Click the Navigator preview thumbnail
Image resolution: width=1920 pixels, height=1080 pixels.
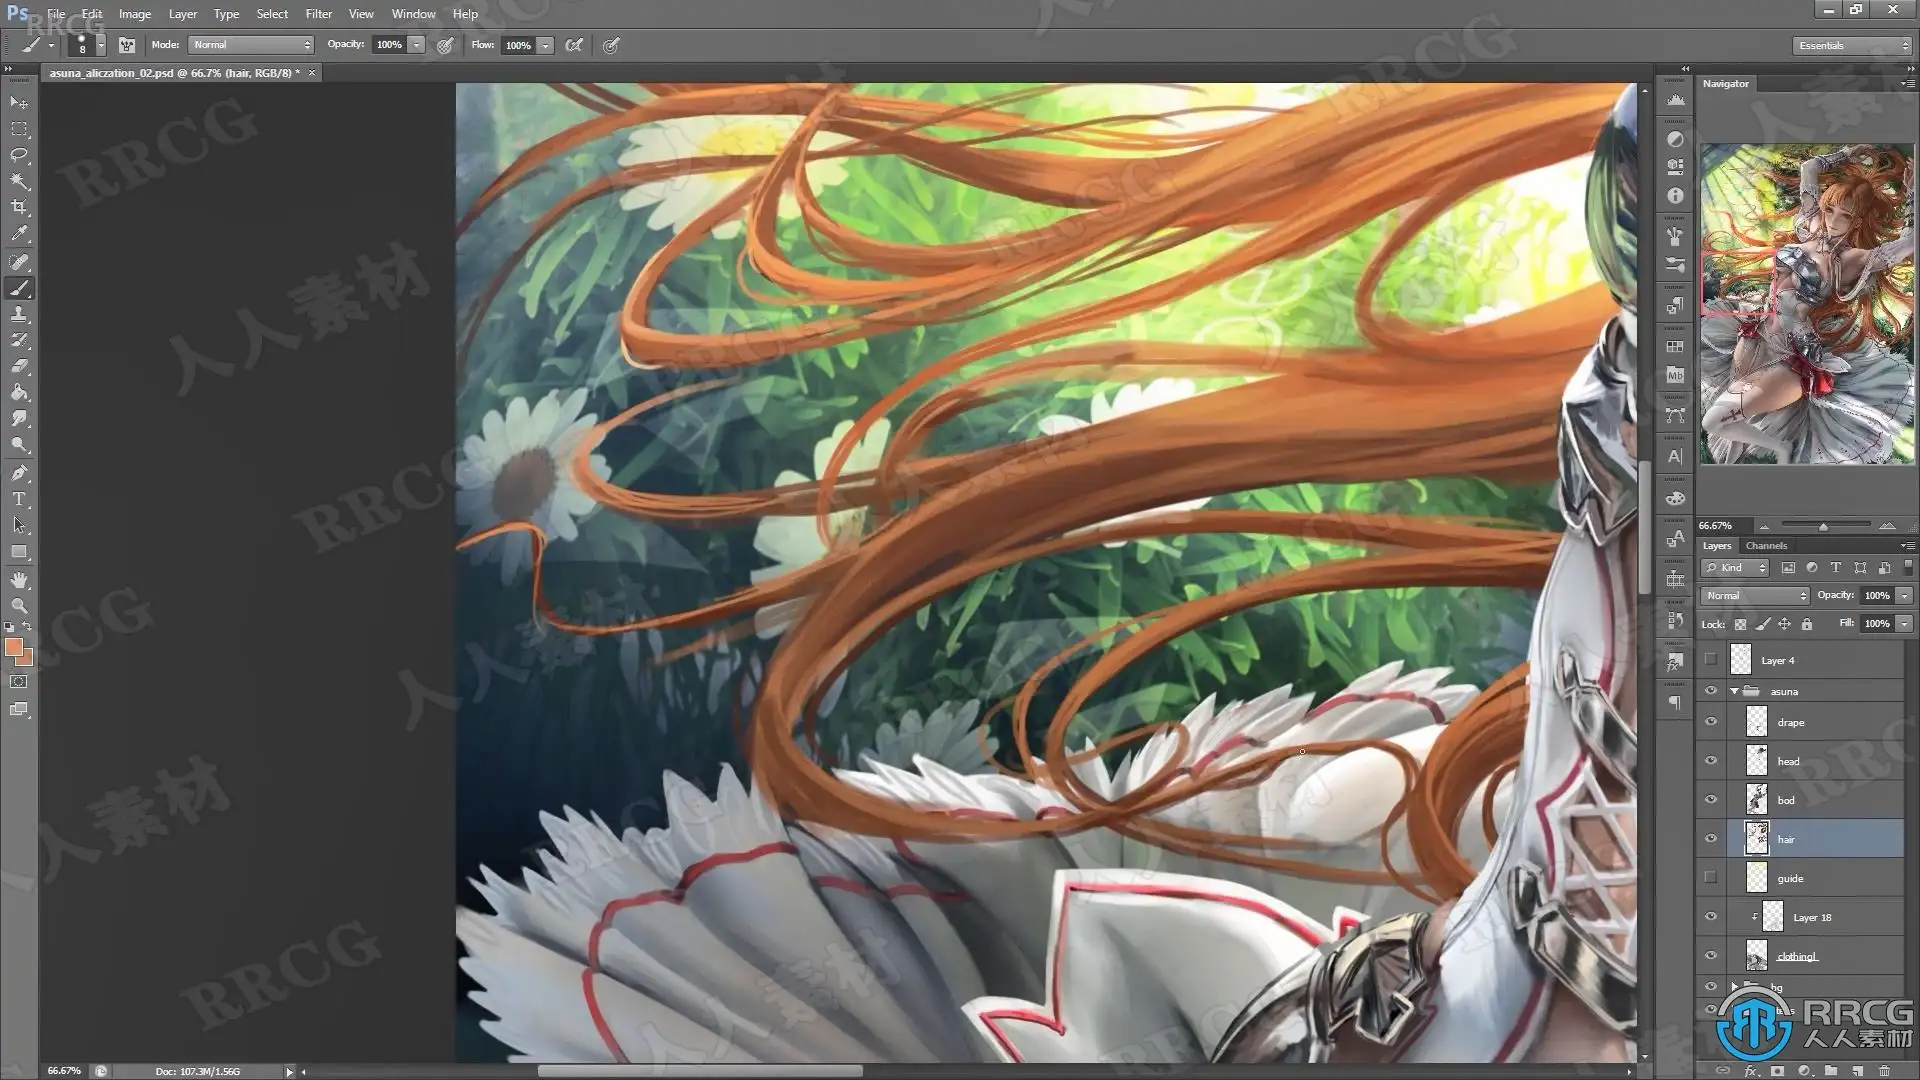point(1806,304)
